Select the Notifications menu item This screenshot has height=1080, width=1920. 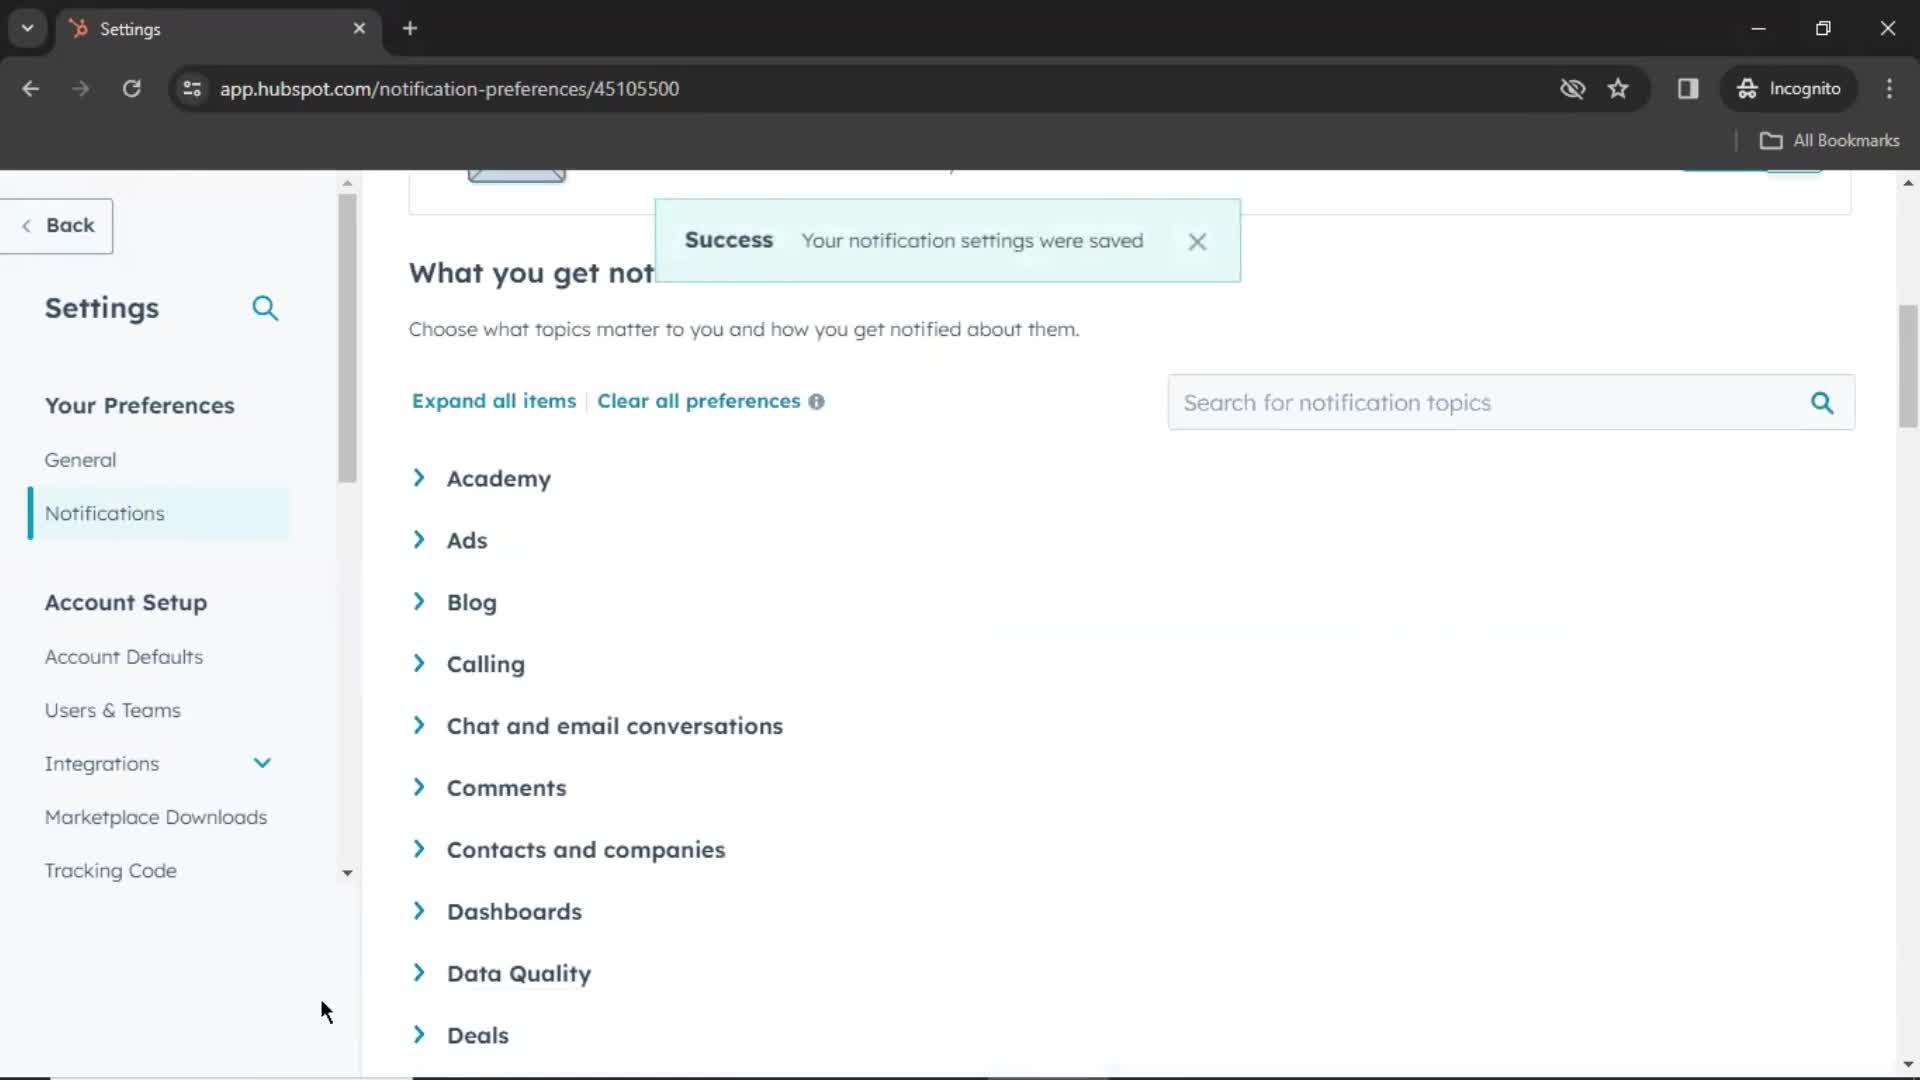click(x=104, y=513)
